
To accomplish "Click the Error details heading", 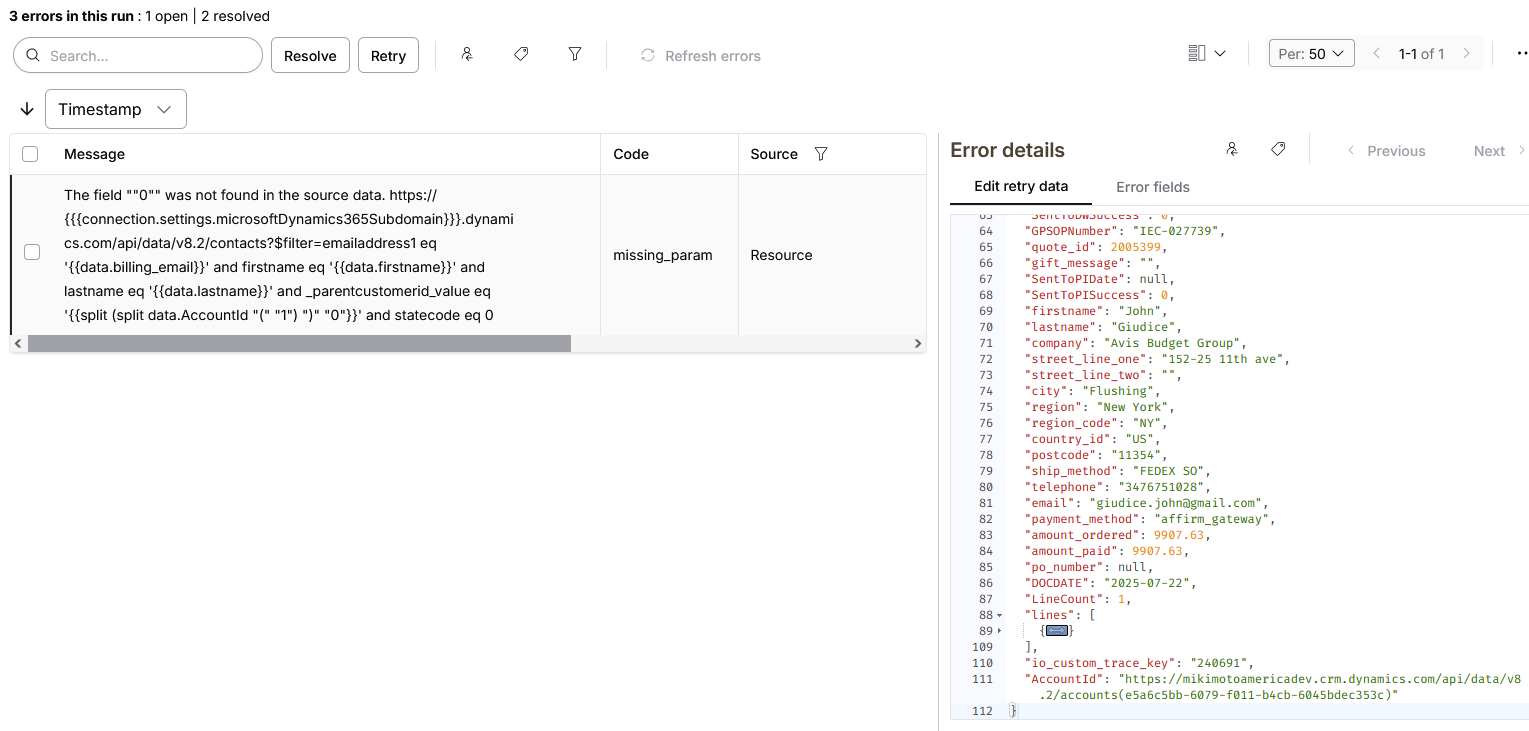I will pos(1007,150).
